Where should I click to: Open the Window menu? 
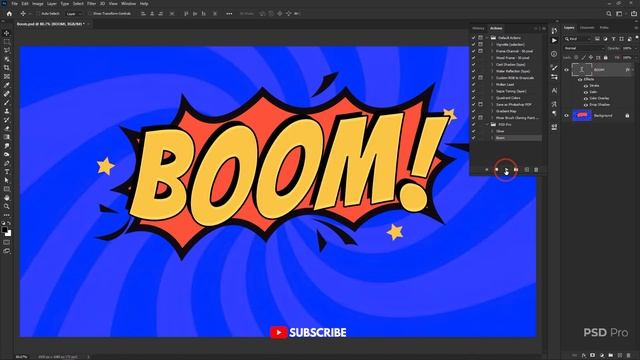(129, 4)
